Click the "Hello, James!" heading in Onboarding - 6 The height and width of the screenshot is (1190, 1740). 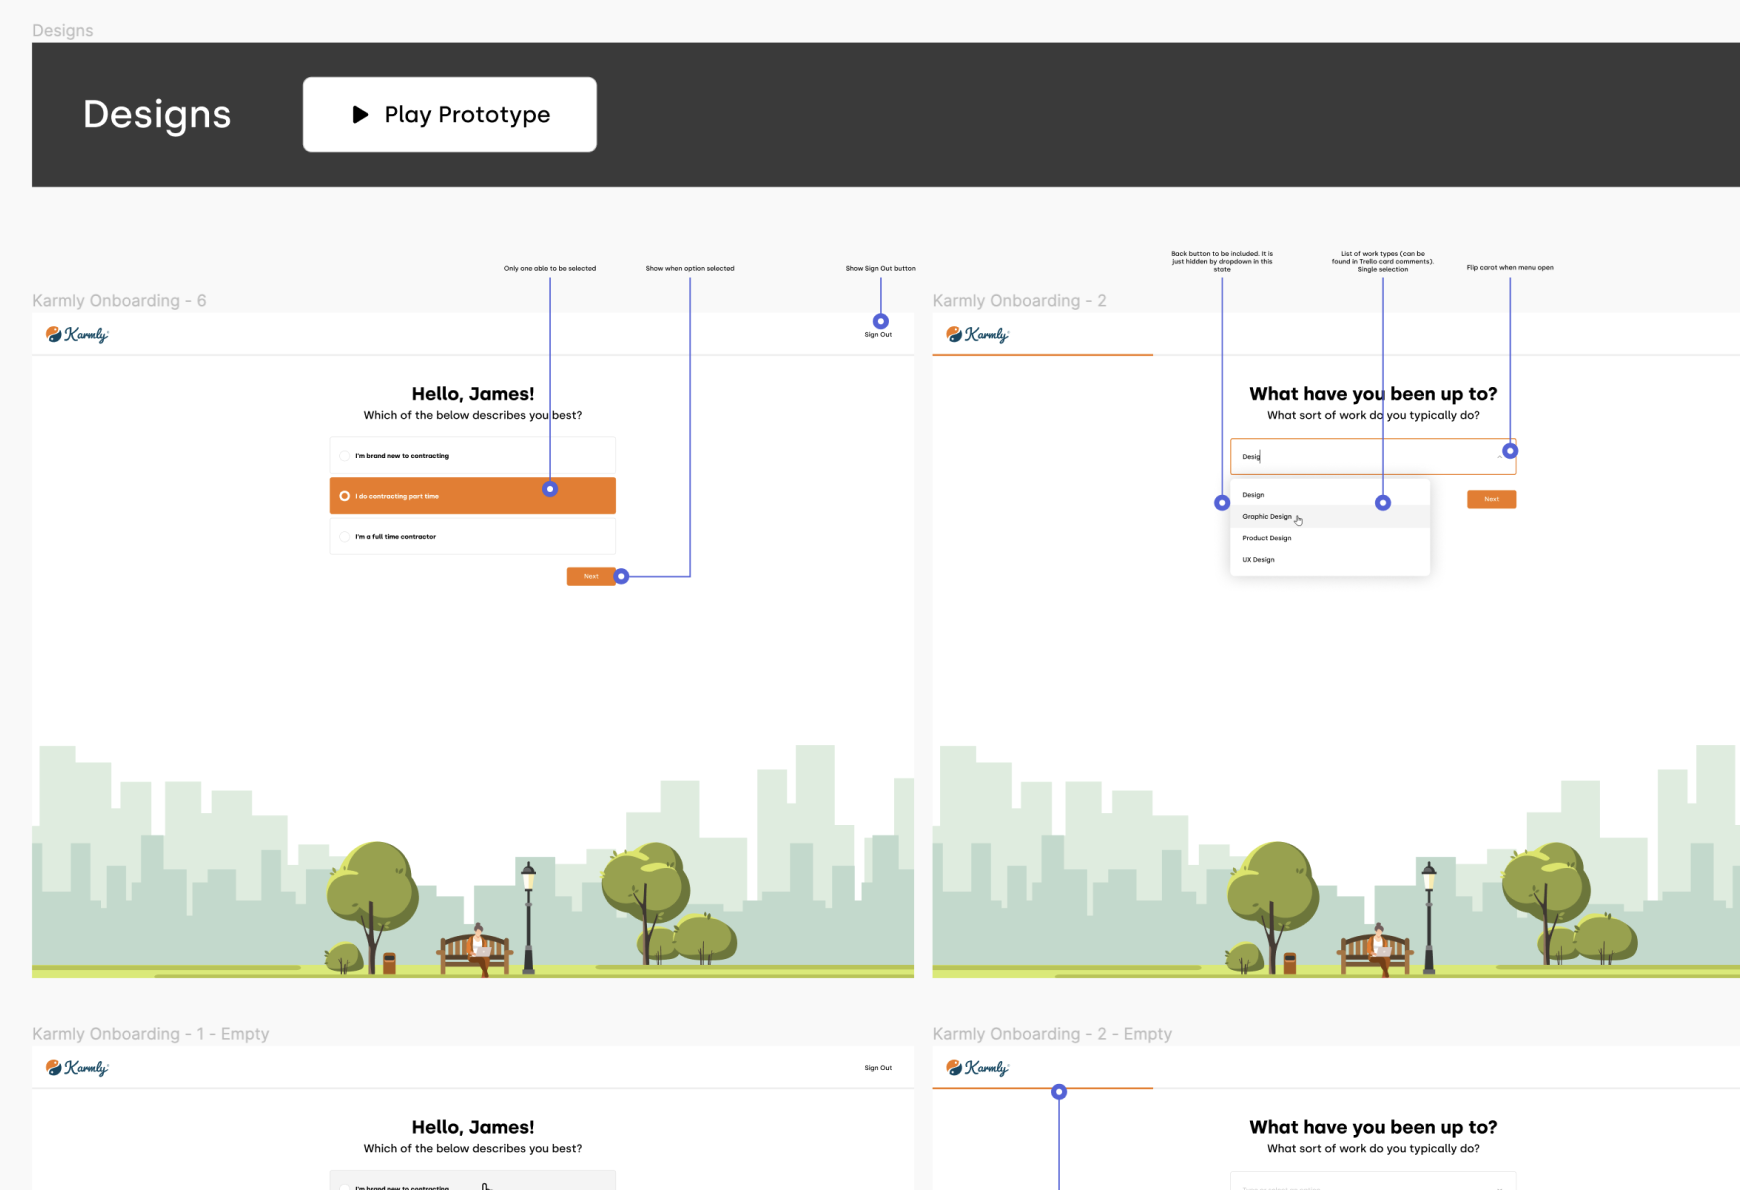[473, 394]
